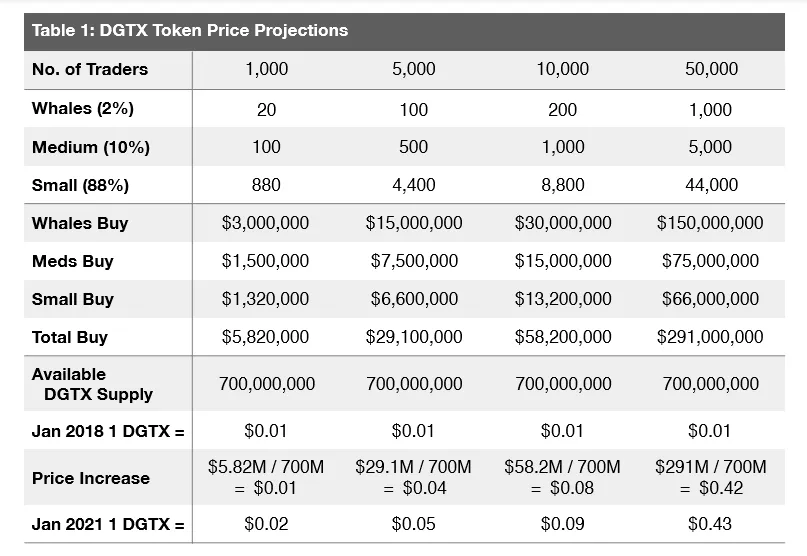Select the 'Price Increase' row label
This screenshot has height=556, width=807.
point(91,478)
